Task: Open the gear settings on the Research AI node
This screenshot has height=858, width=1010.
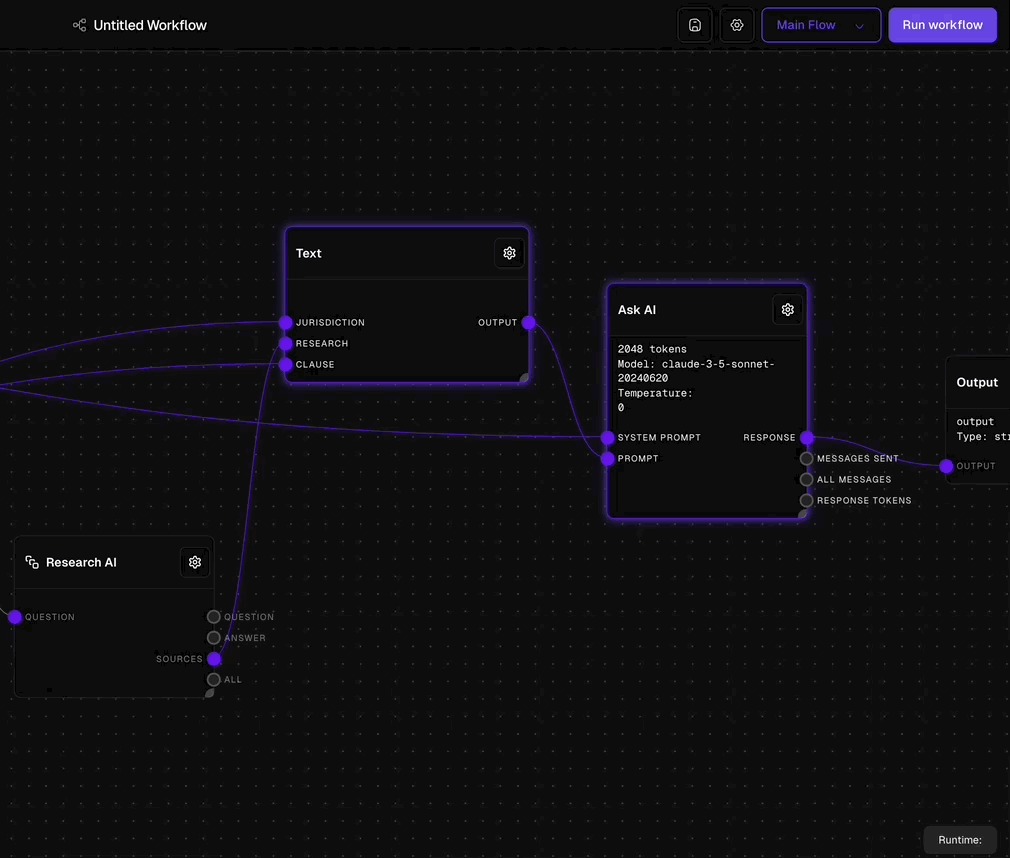Action: click(x=195, y=562)
